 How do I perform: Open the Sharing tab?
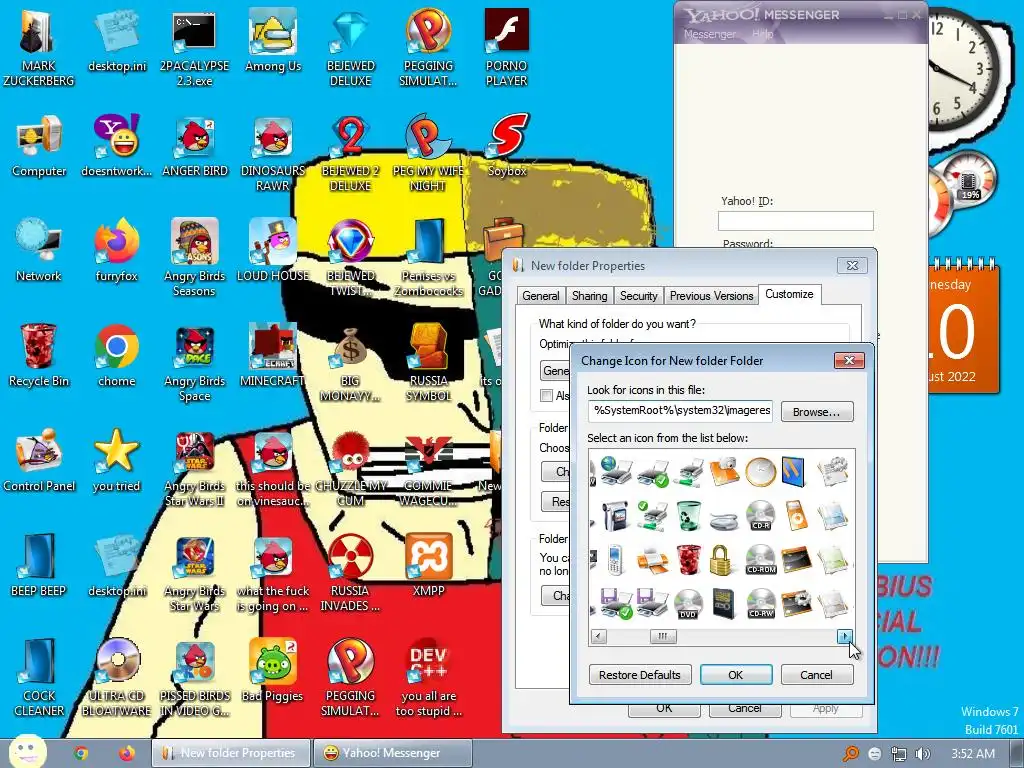point(589,296)
